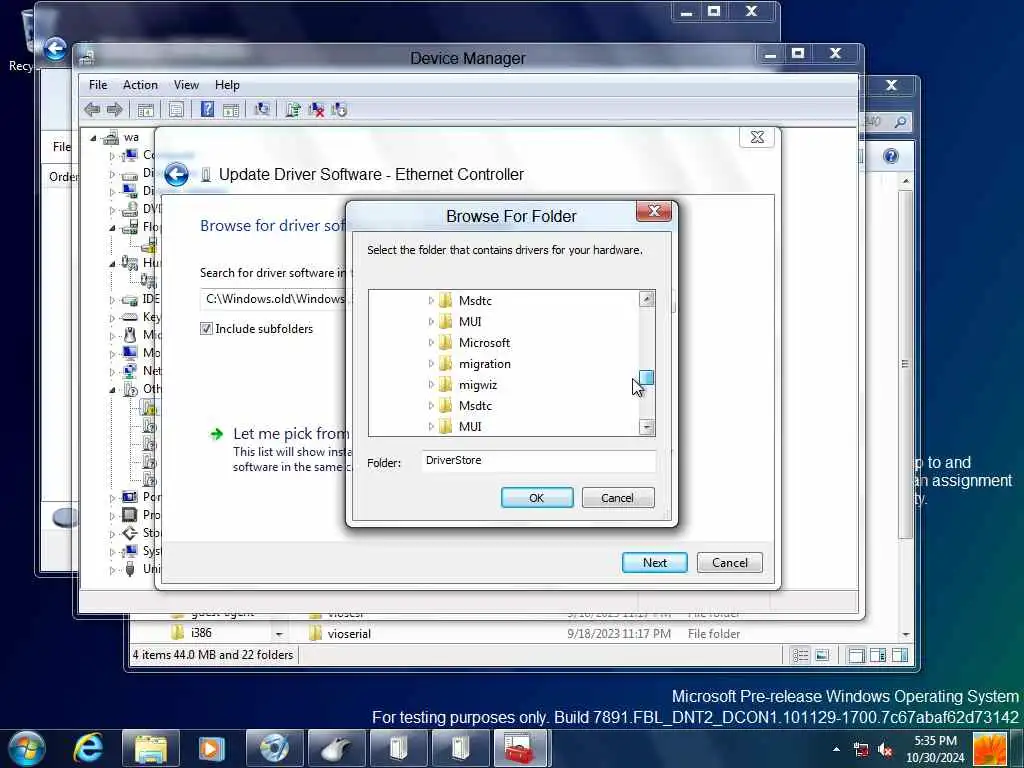Expand the Microsoft folder in tree
This screenshot has height=768, width=1024.
431,343
